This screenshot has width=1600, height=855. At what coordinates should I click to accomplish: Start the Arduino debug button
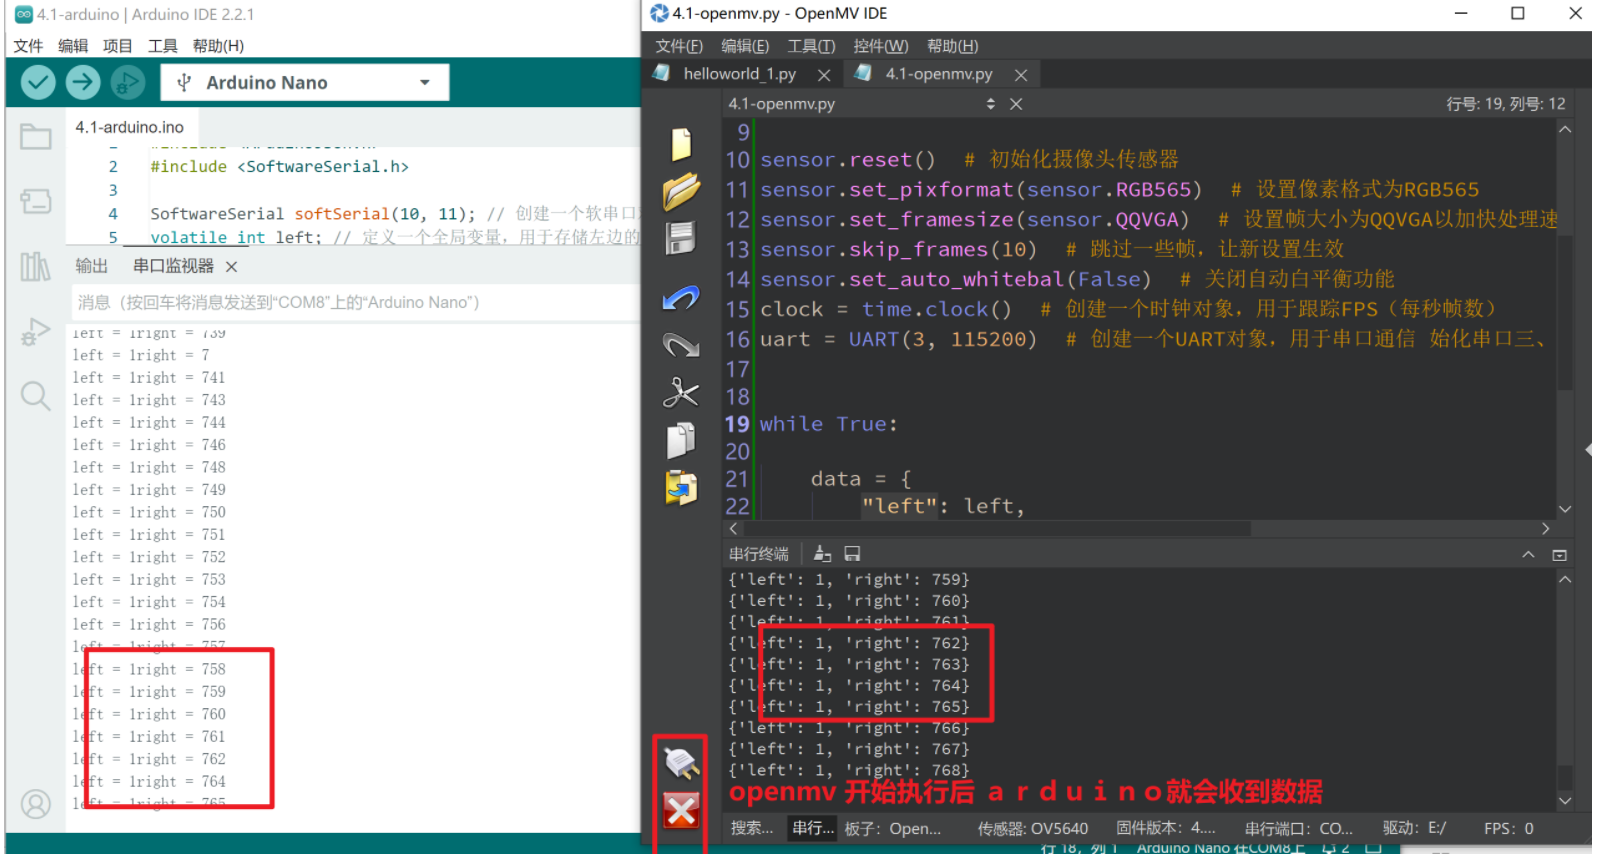pos(128,82)
